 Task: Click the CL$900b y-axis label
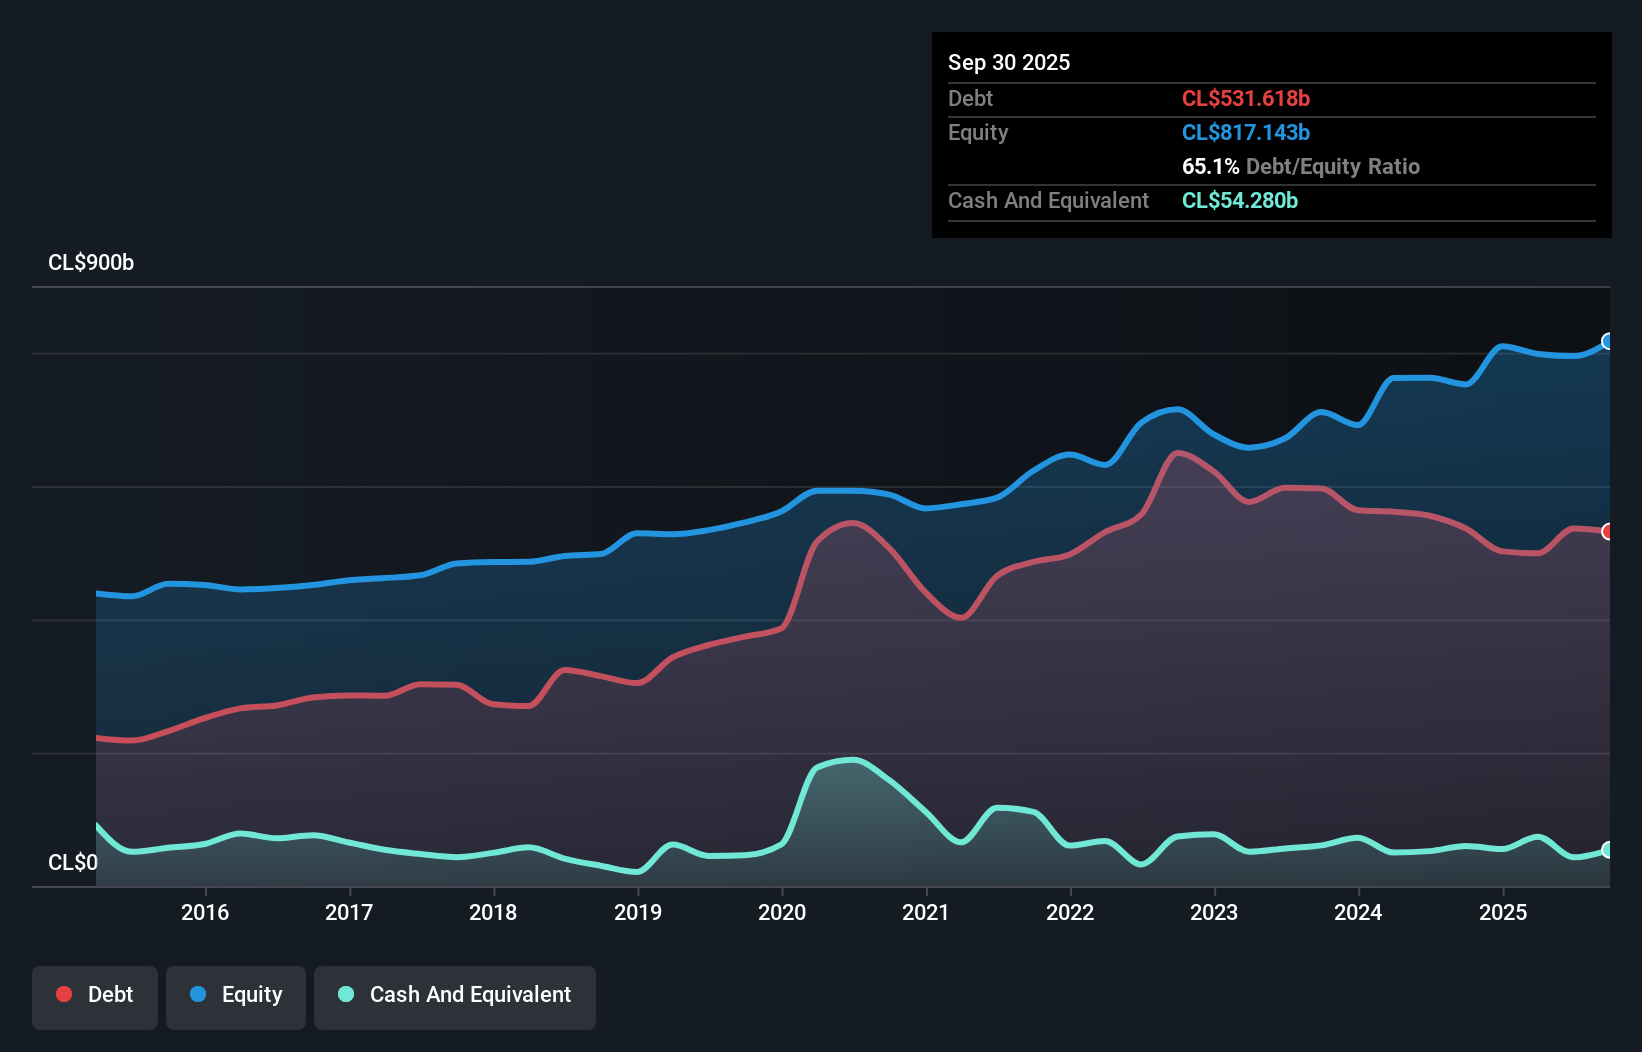(x=91, y=262)
